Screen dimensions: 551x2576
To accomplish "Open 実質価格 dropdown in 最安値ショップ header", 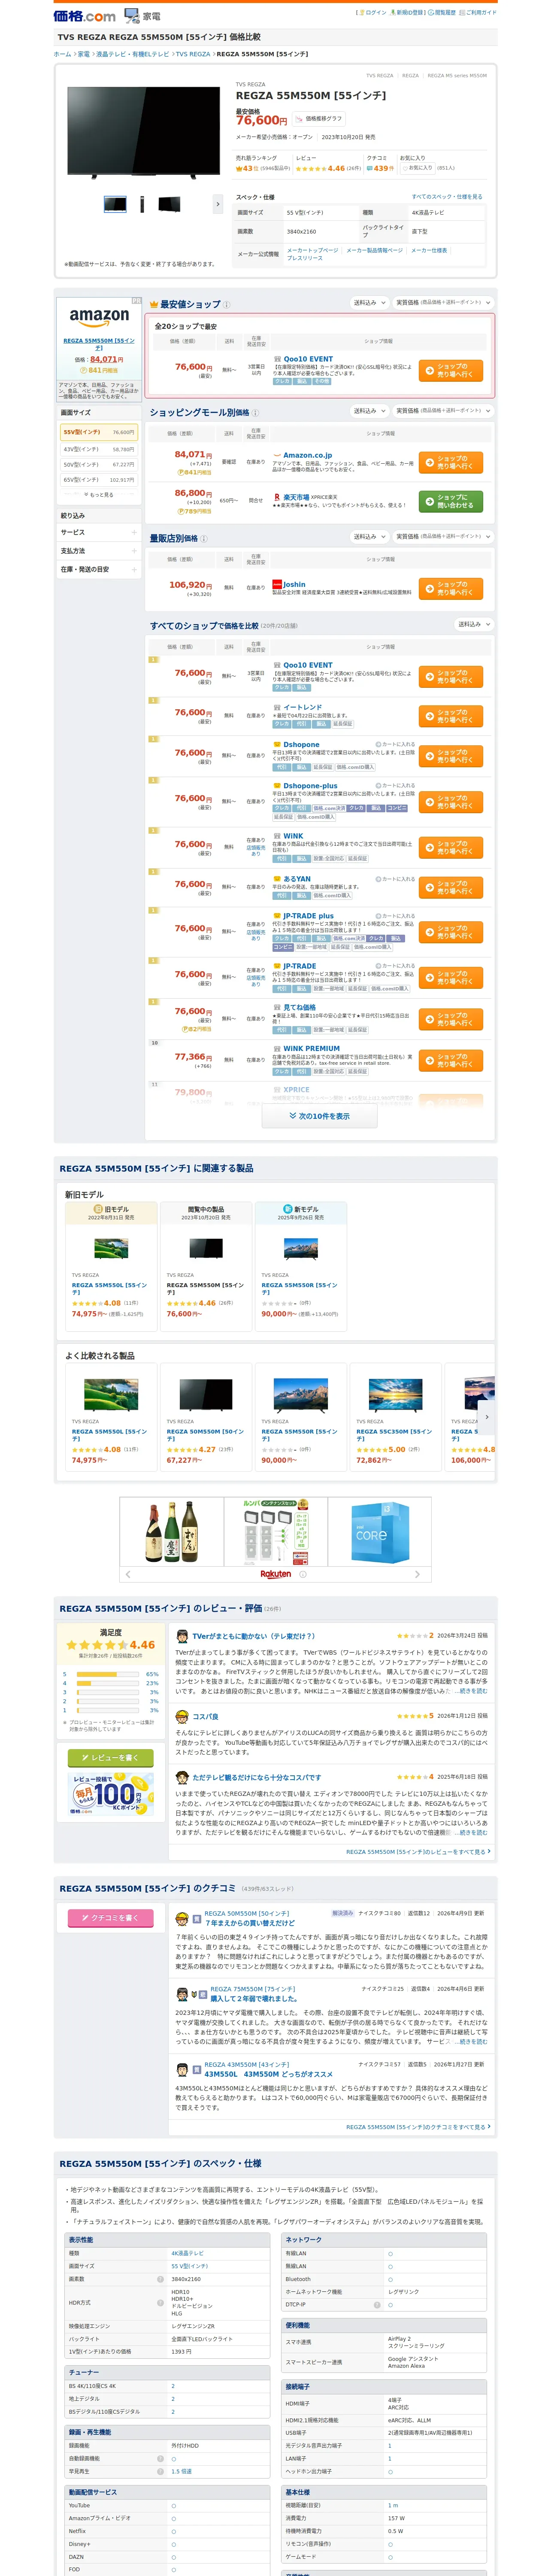I will pos(443,303).
